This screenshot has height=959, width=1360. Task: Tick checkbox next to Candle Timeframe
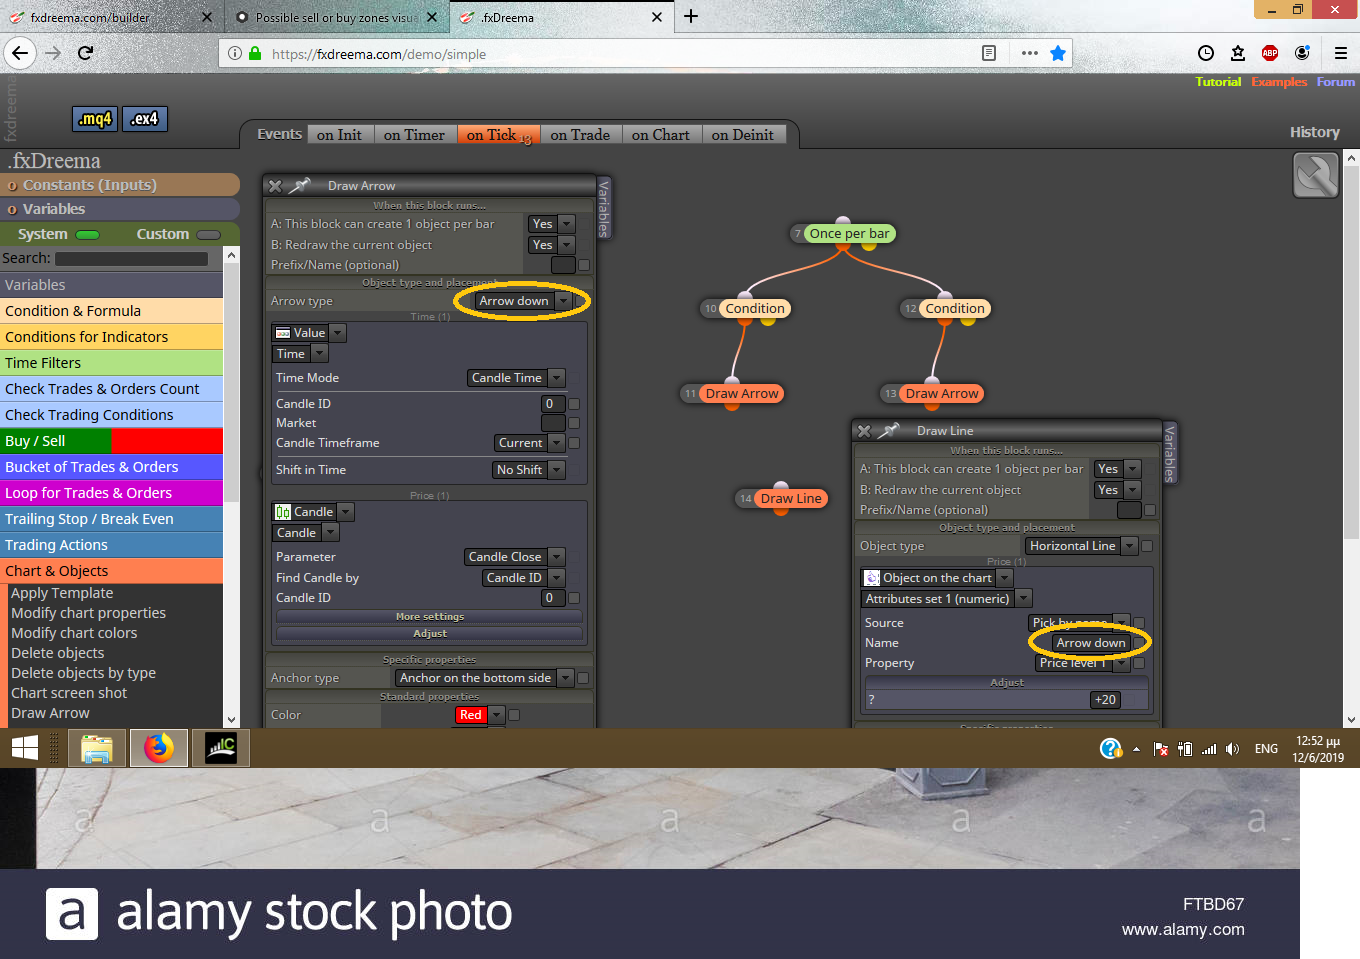pyautogui.click(x=574, y=443)
